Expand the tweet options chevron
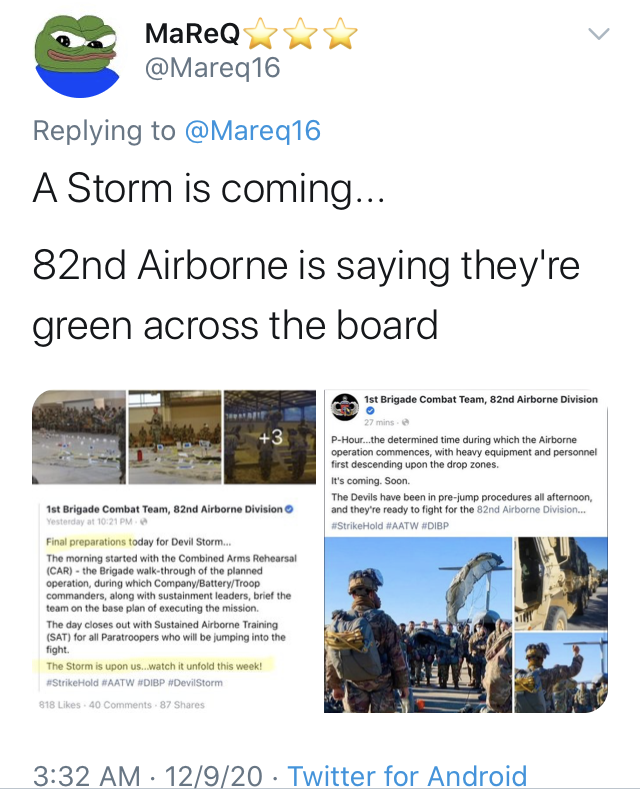Viewport: 640px width, 789px height. click(x=598, y=34)
